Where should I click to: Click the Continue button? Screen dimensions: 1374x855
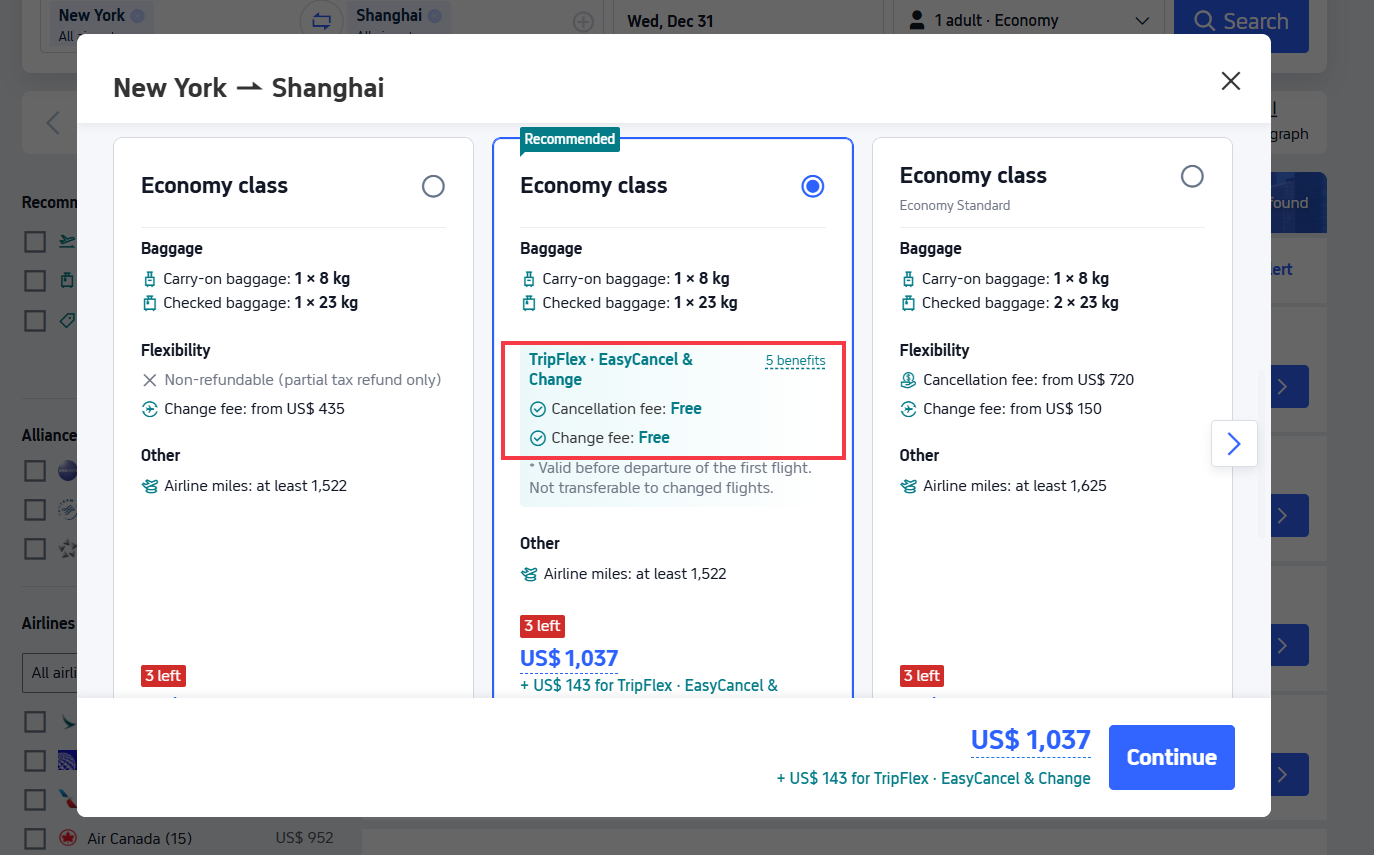[1171, 757]
